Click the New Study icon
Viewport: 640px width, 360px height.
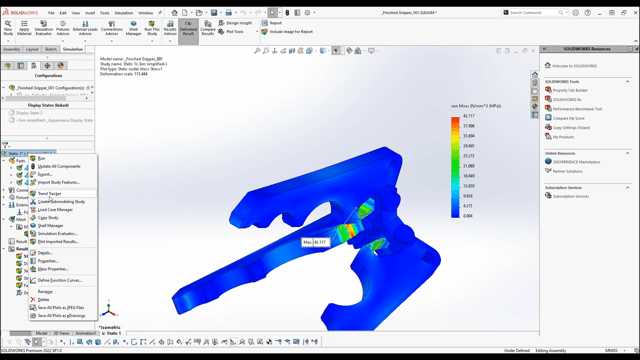pos(8,28)
